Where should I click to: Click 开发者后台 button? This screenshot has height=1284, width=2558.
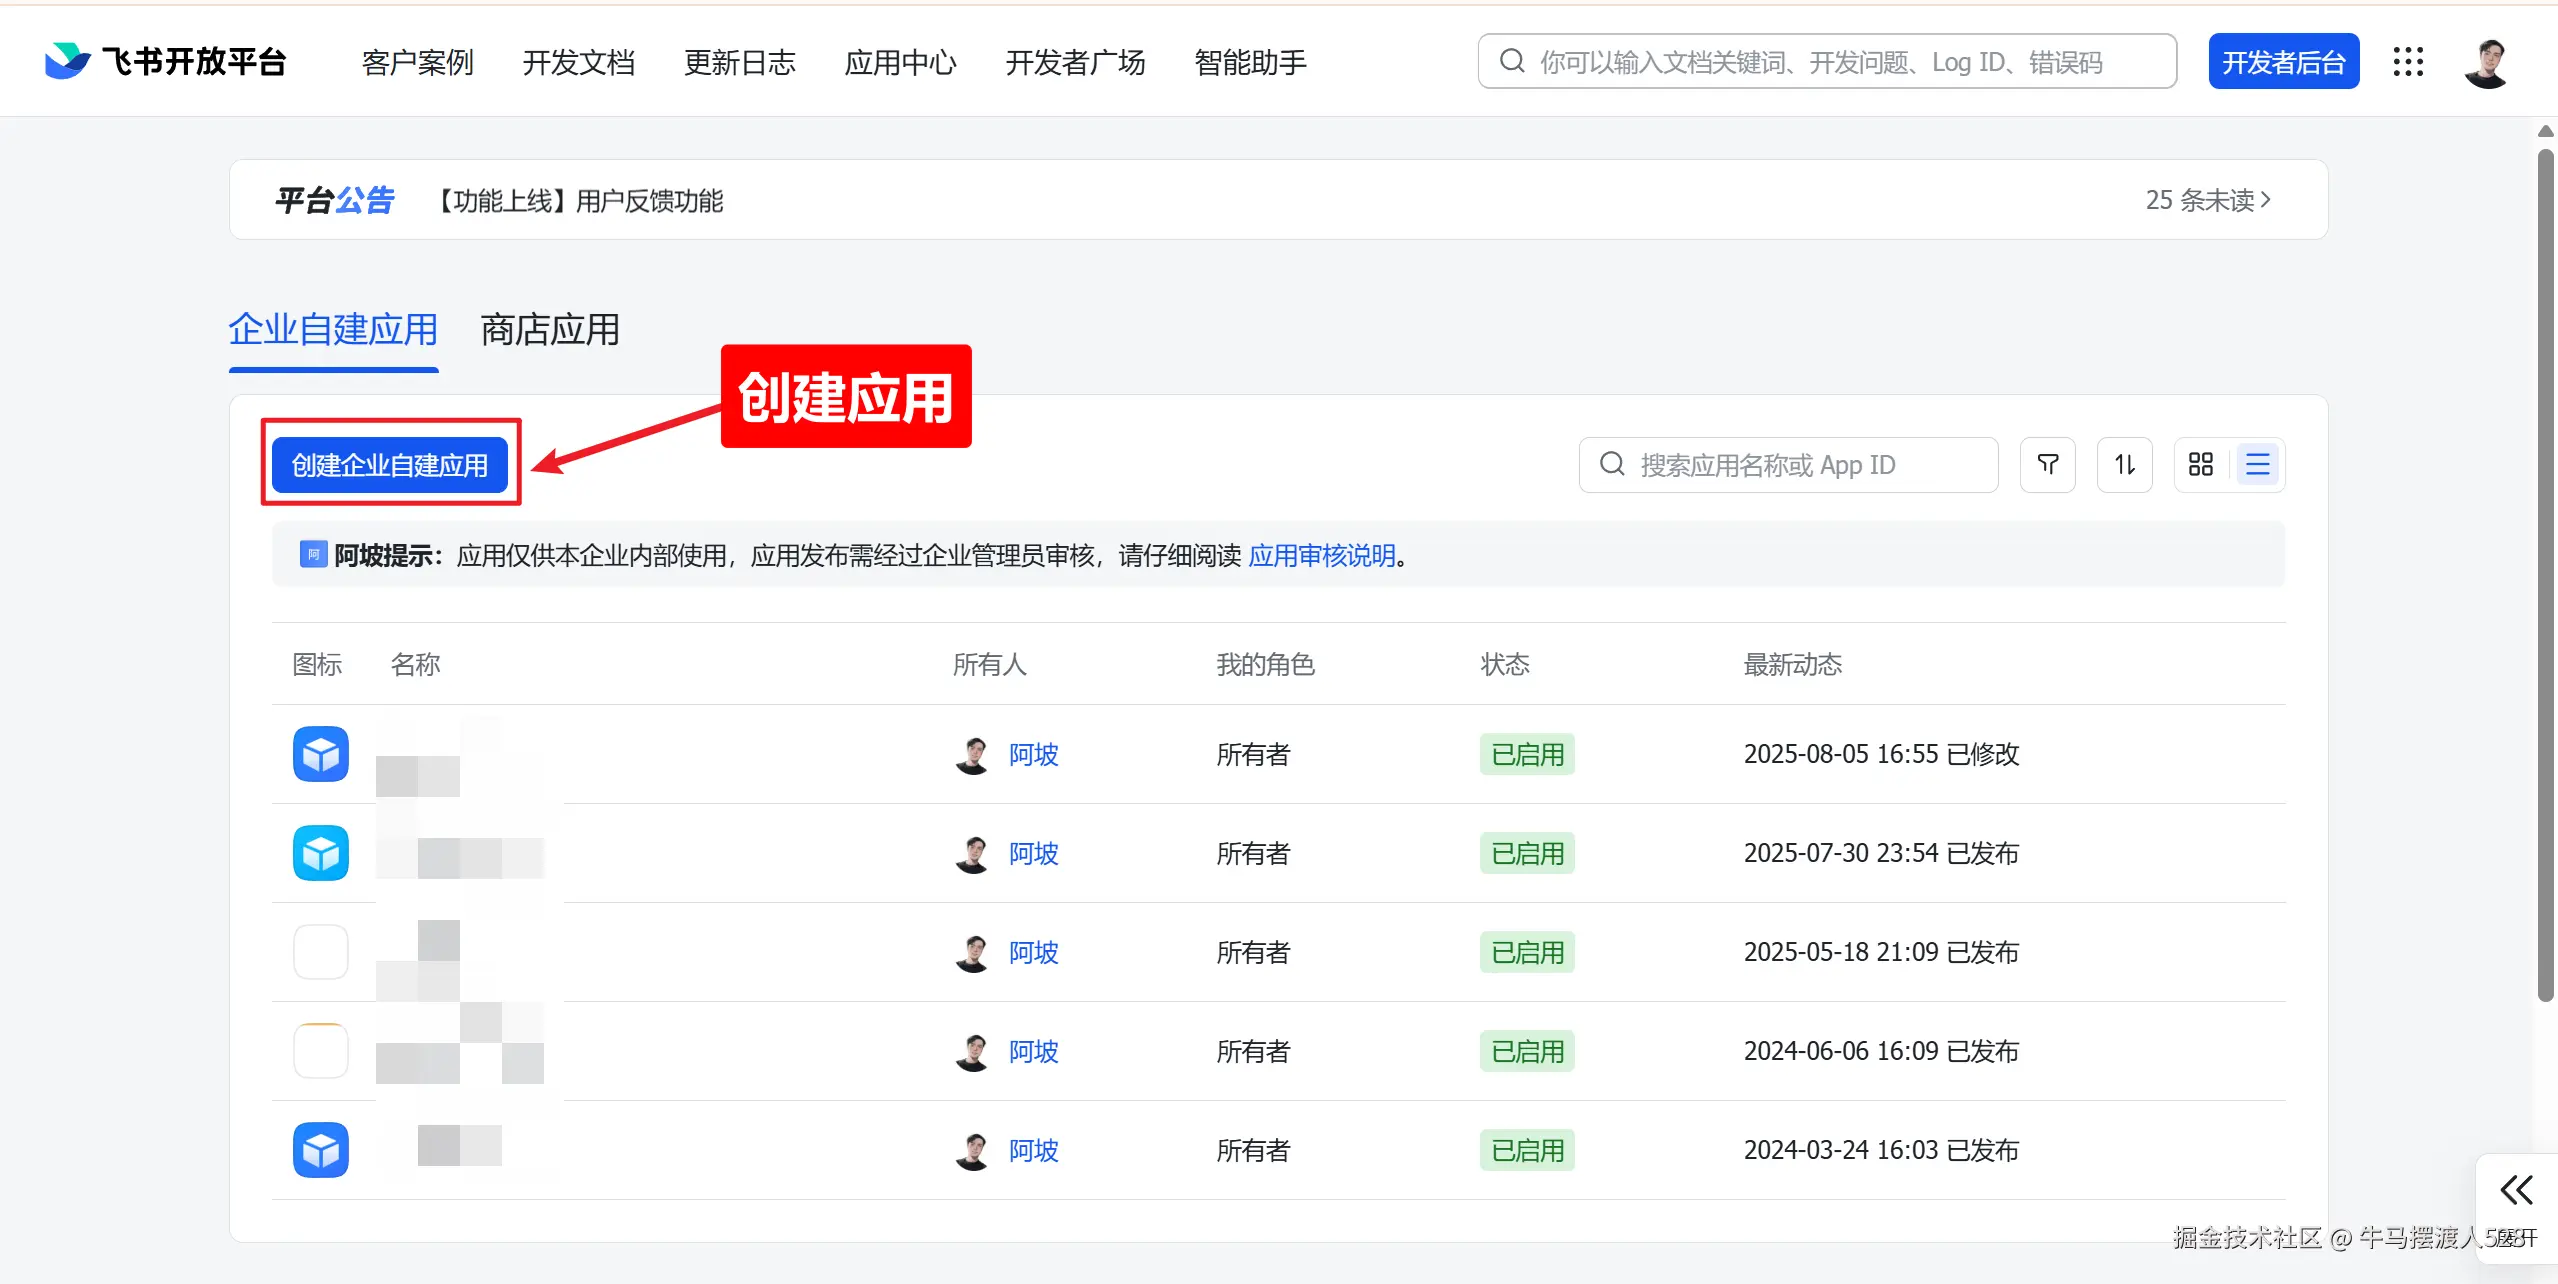click(2283, 62)
